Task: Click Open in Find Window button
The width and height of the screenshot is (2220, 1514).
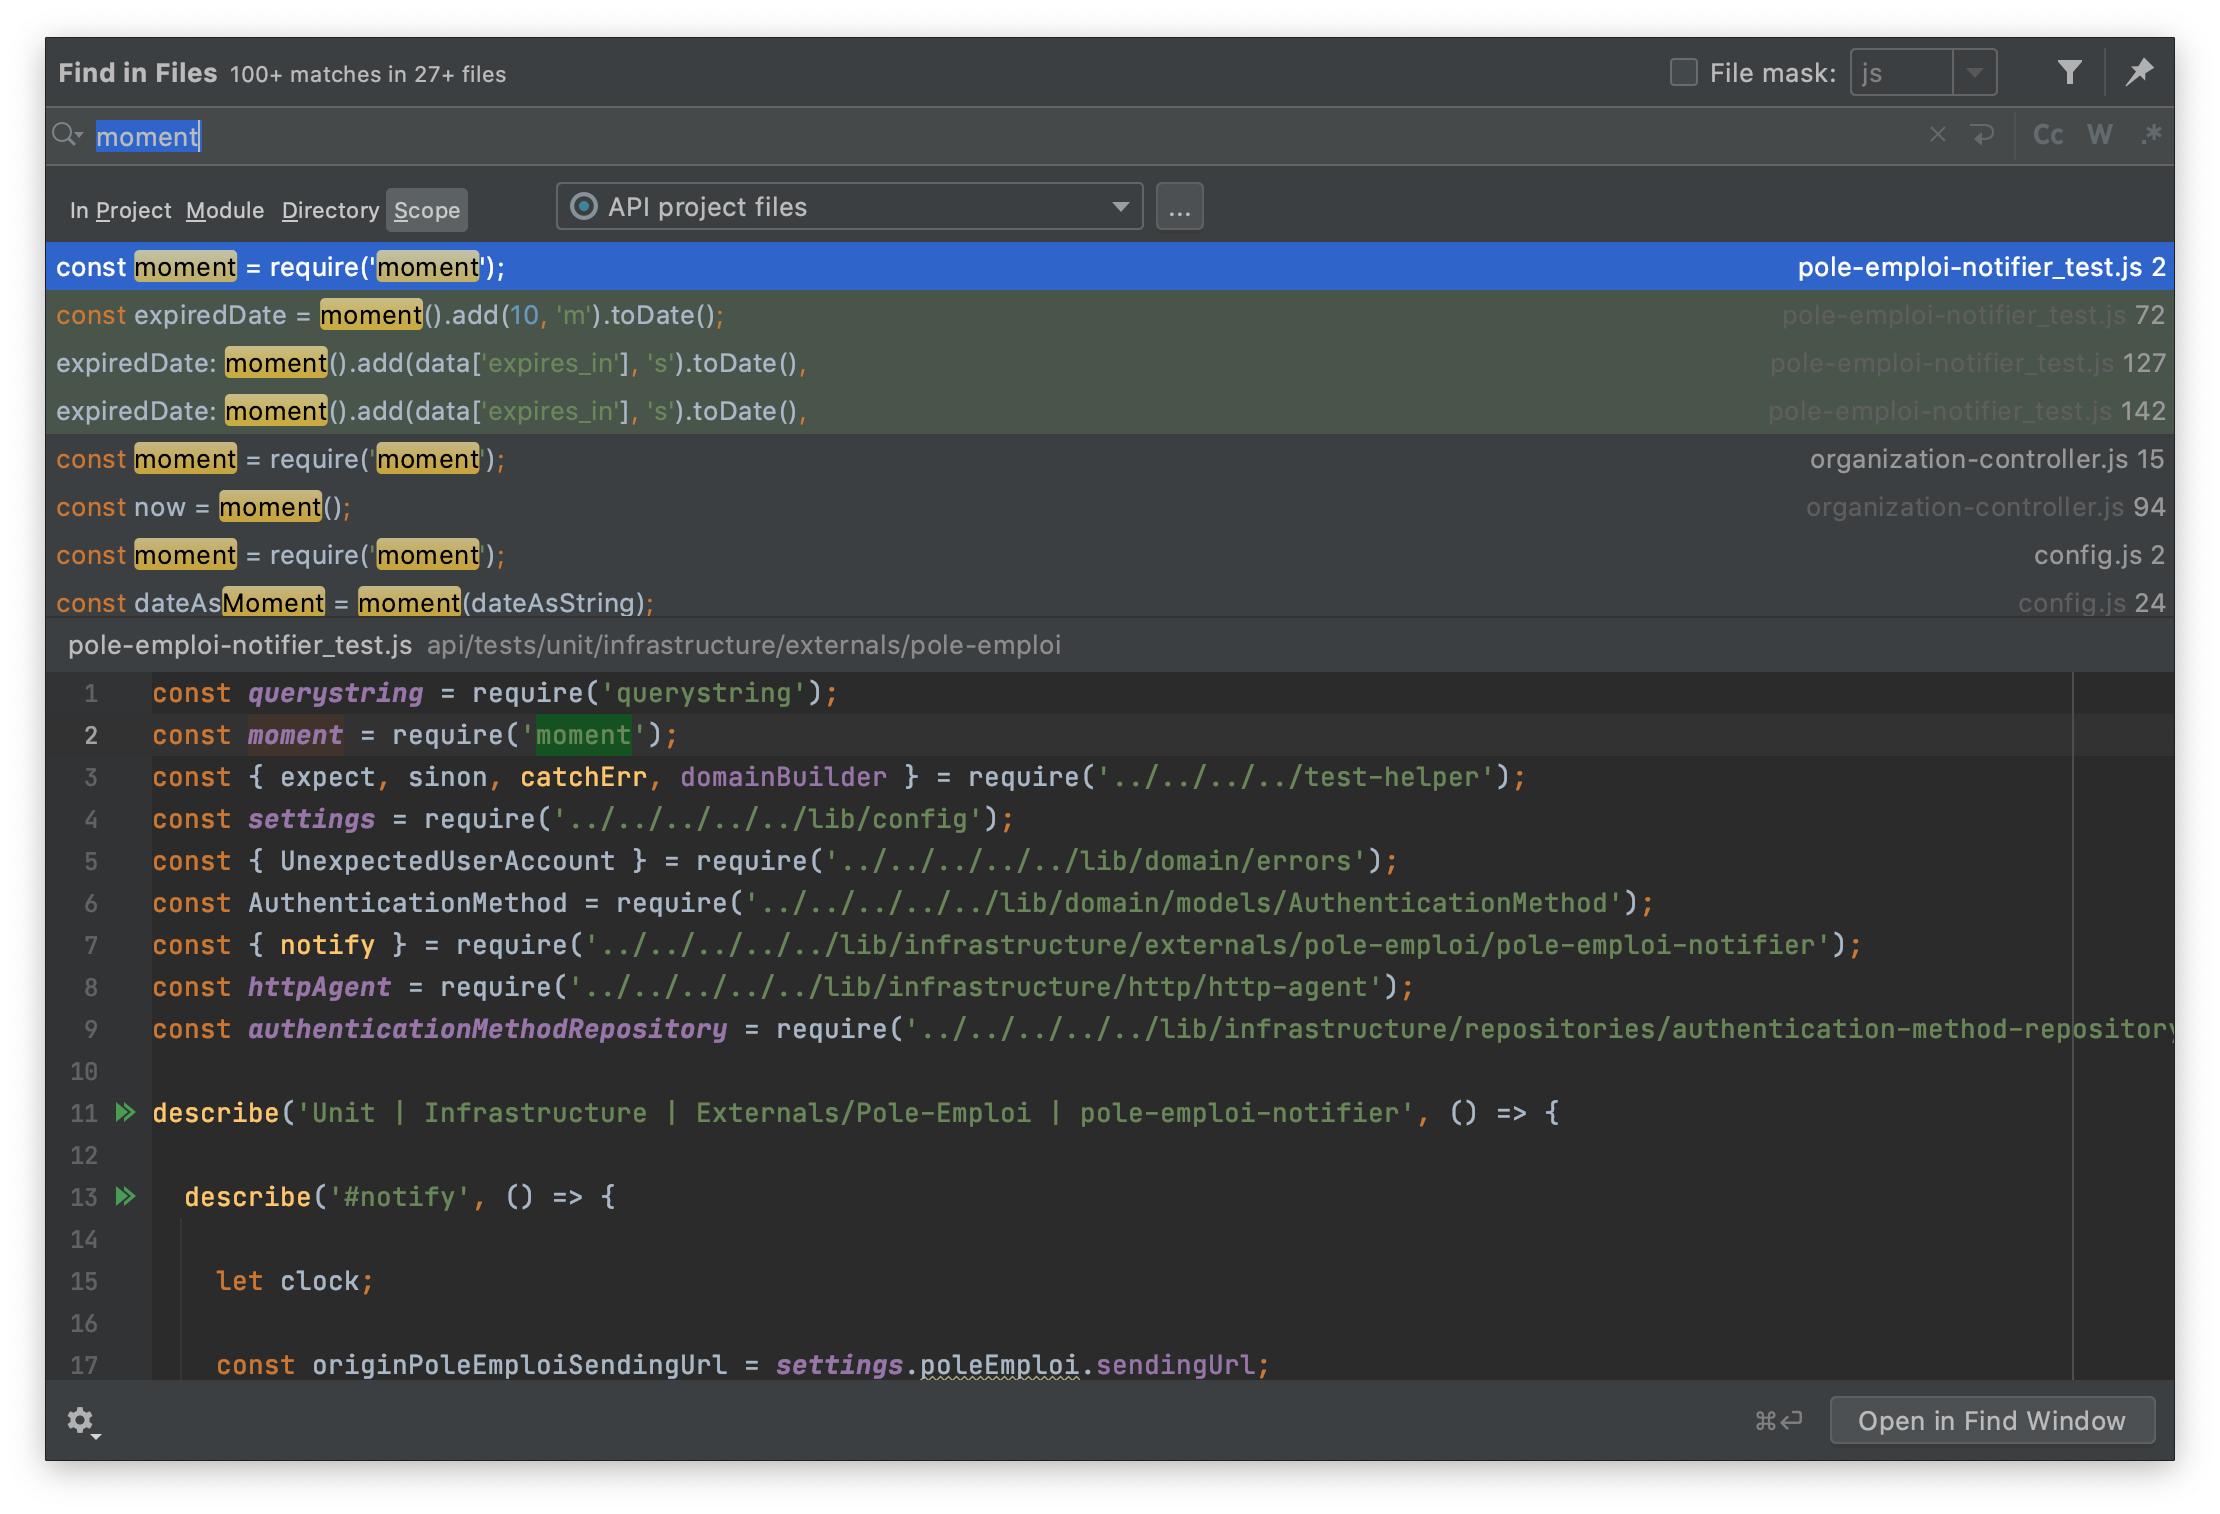Action: [1991, 1421]
